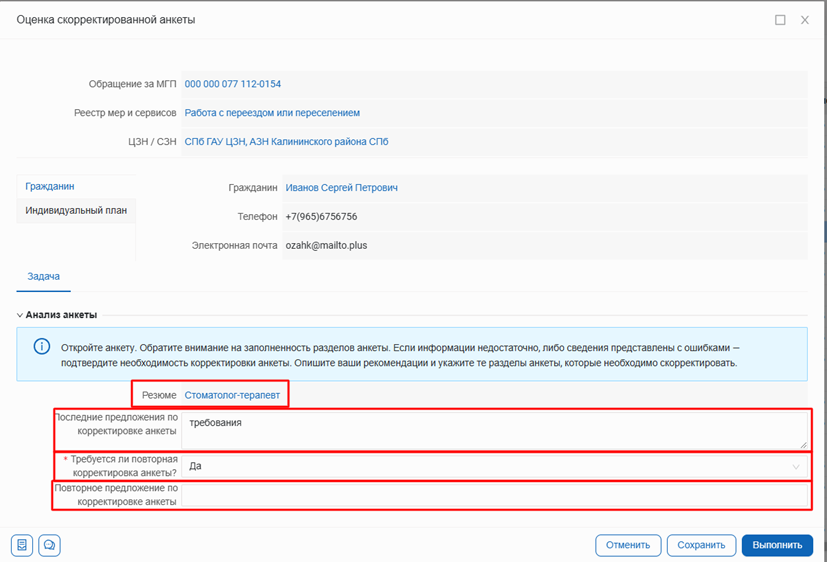Viewport: 827px width, 562px height.
Task: Click the info icon in the blue notice
Action: (42, 347)
